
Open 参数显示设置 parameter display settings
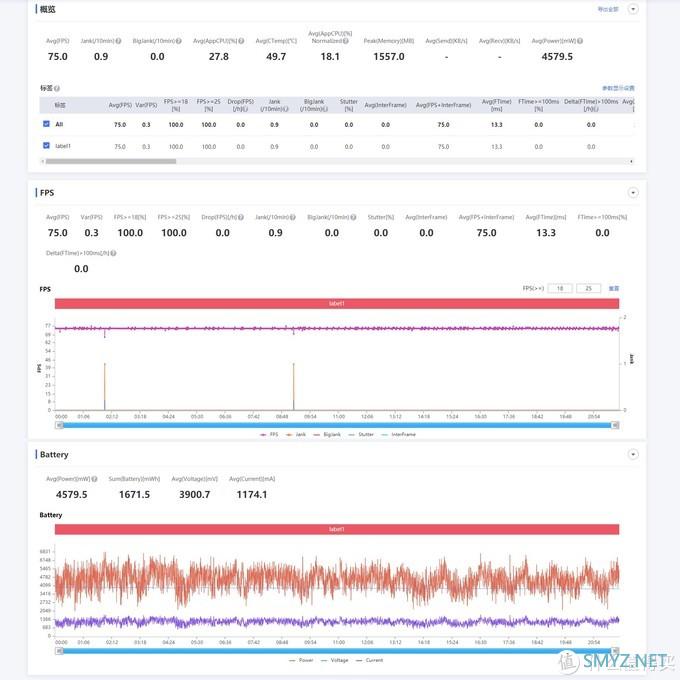(x=618, y=88)
